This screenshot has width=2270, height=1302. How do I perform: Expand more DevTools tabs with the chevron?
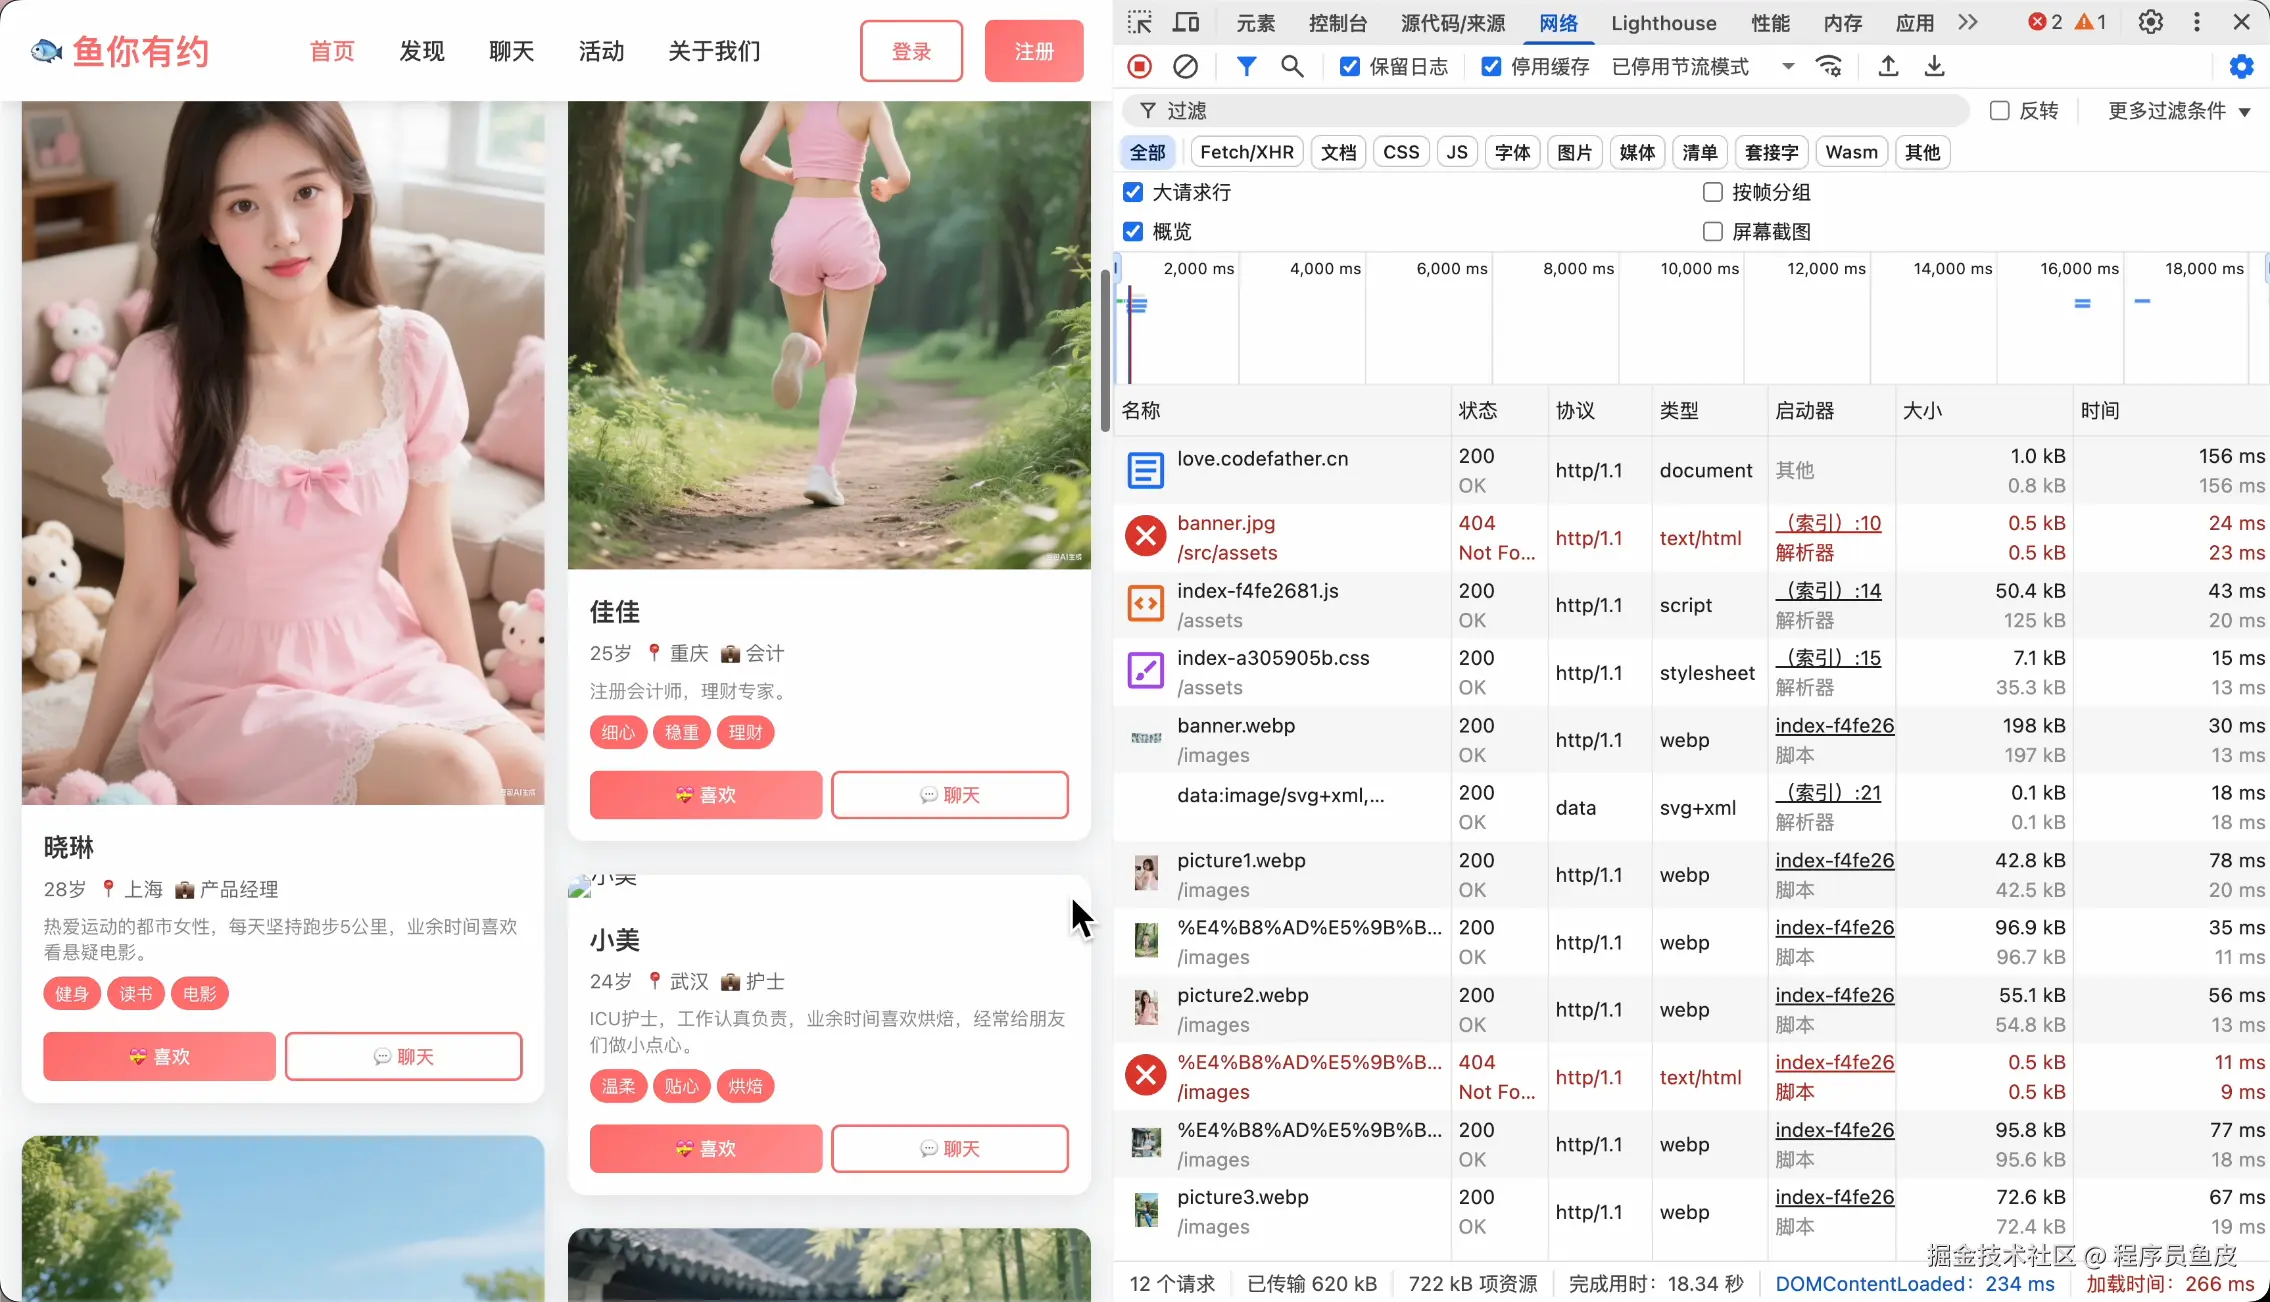pyautogui.click(x=1968, y=22)
